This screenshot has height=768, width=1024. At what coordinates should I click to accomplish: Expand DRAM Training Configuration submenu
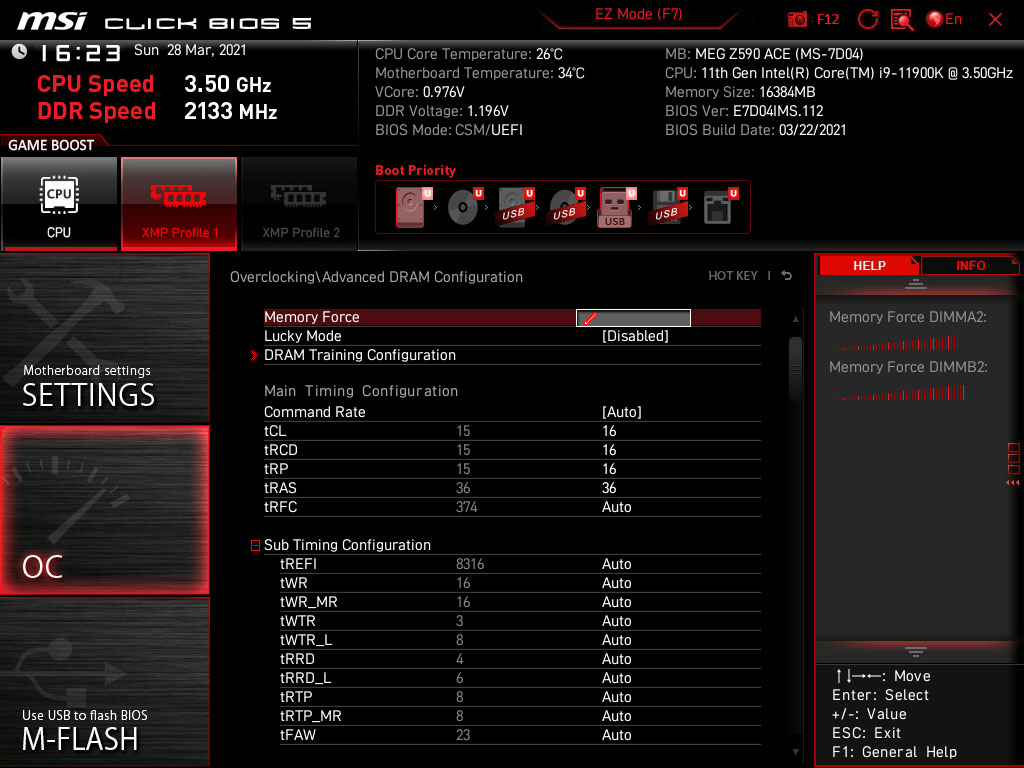(x=360, y=355)
